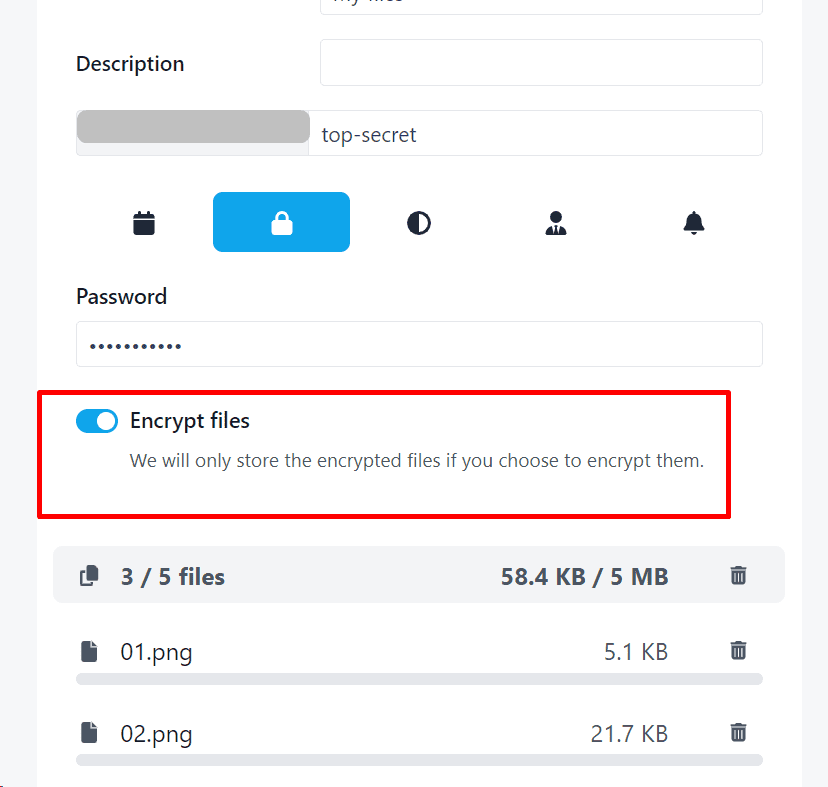This screenshot has height=787, width=828.
Task: Open the half-circle contrast tab
Action: (419, 222)
